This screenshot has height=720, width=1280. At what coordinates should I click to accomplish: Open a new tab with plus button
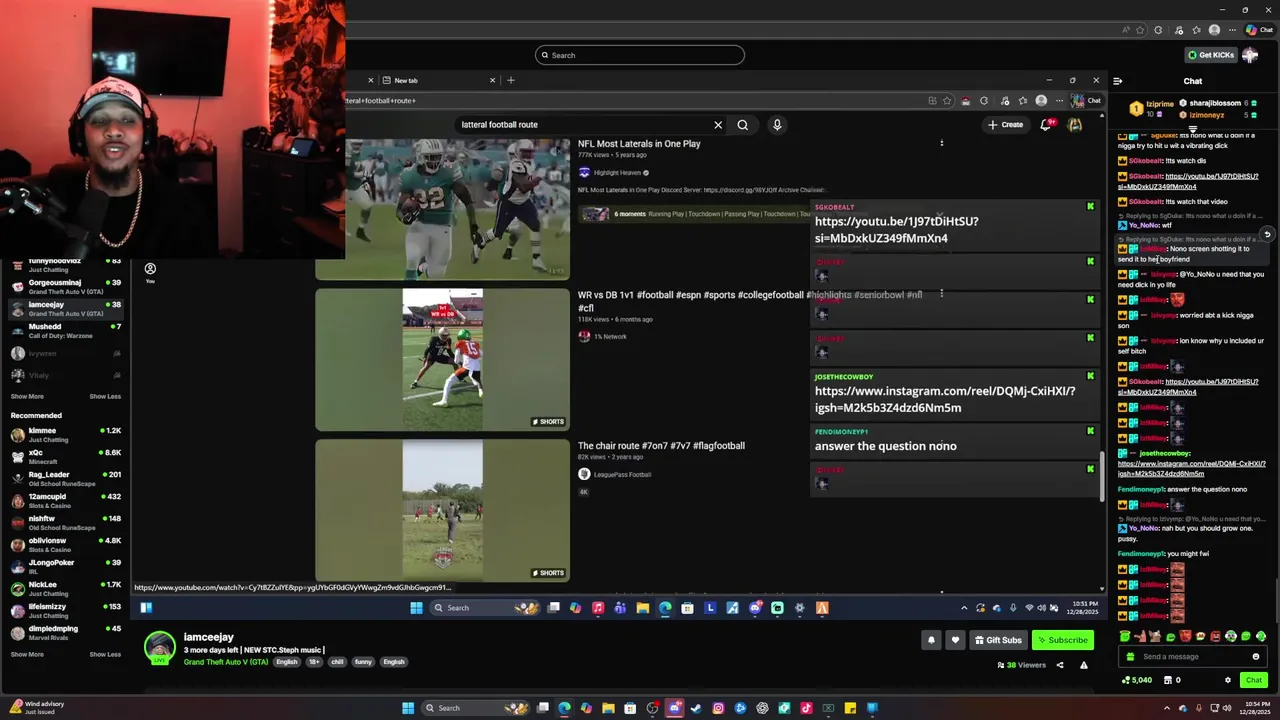[511, 80]
